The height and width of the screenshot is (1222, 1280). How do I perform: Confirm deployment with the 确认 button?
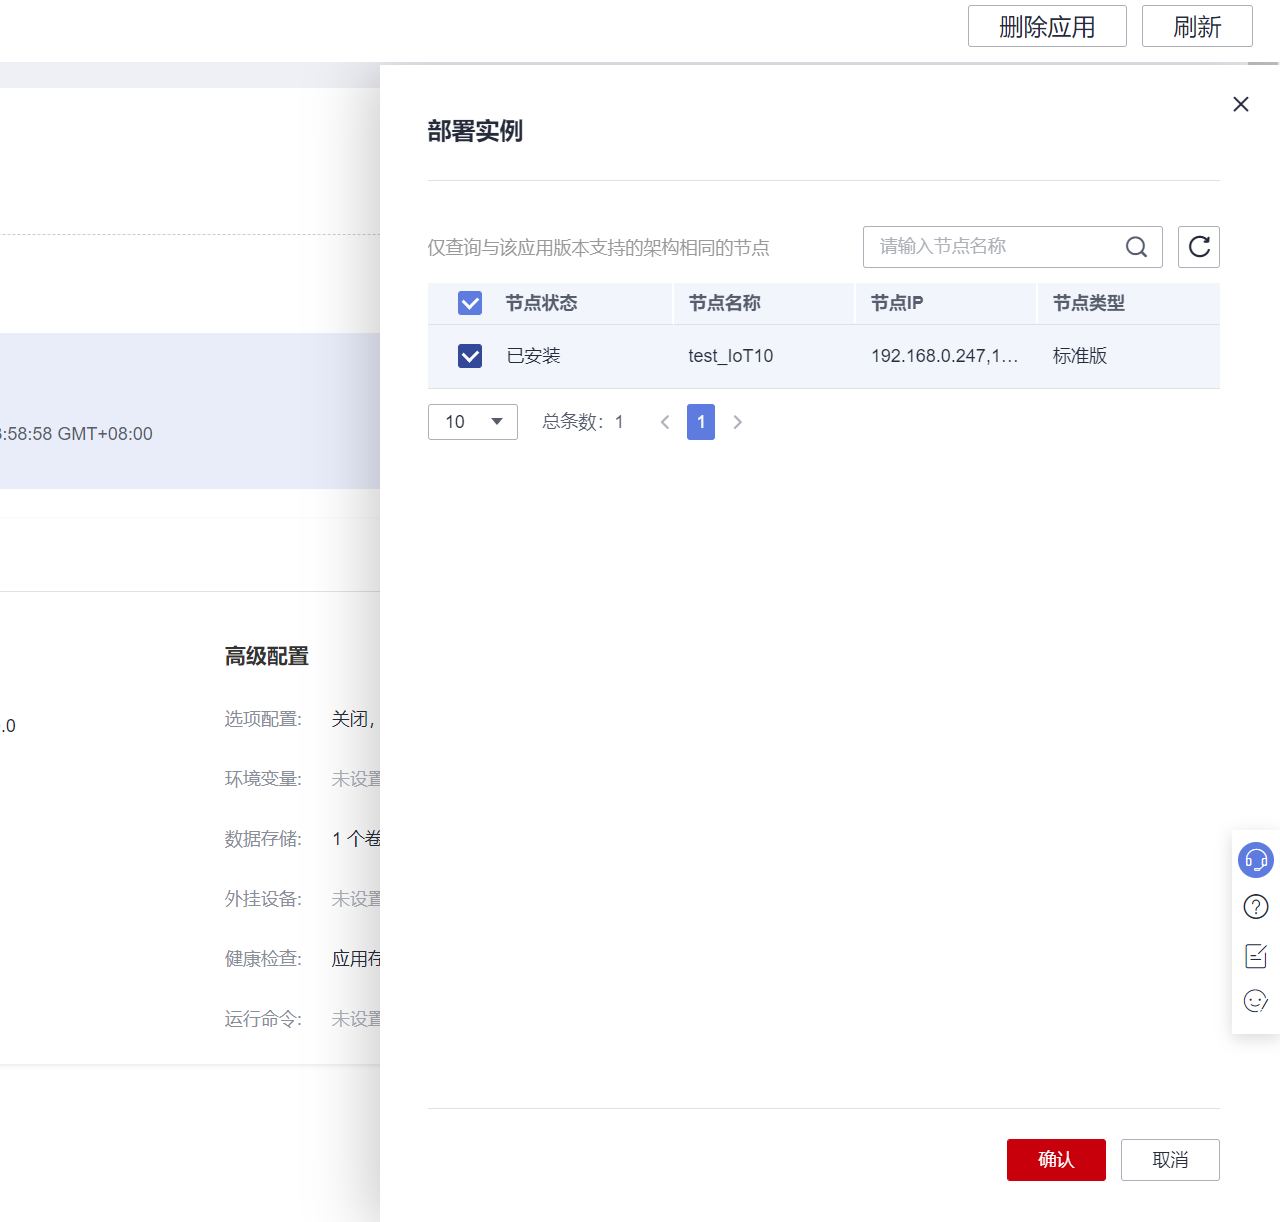tap(1056, 1160)
